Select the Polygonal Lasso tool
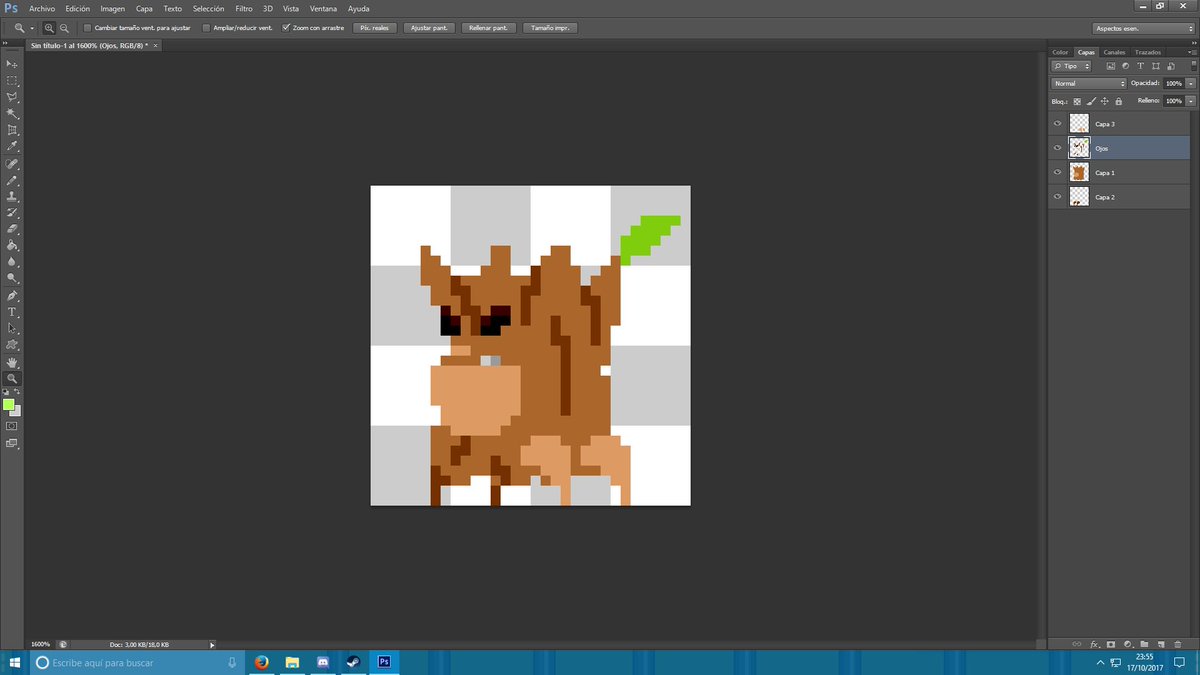The width and height of the screenshot is (1200, 675). 12,97
